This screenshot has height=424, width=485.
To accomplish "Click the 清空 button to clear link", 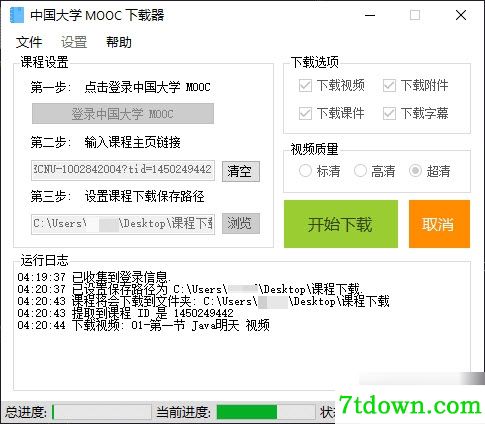I will [x=241, y=171].
